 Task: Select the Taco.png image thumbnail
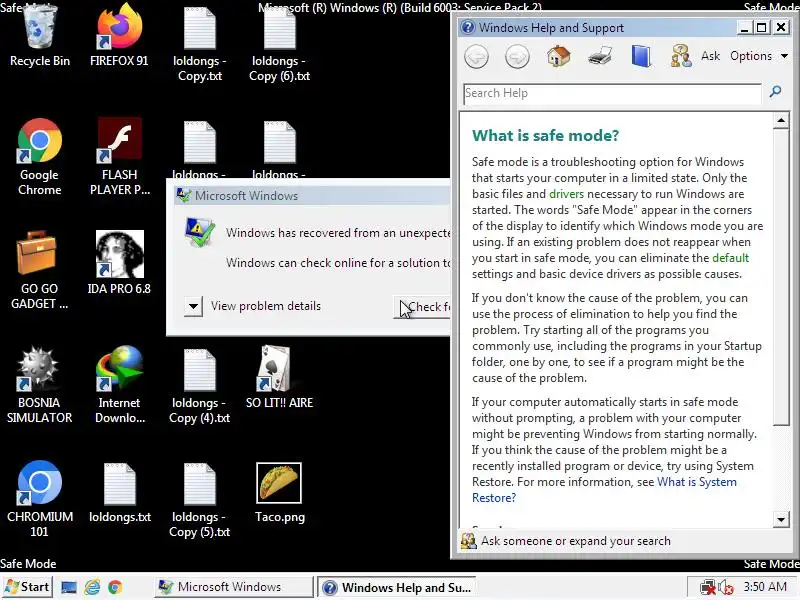click(279, 492)
